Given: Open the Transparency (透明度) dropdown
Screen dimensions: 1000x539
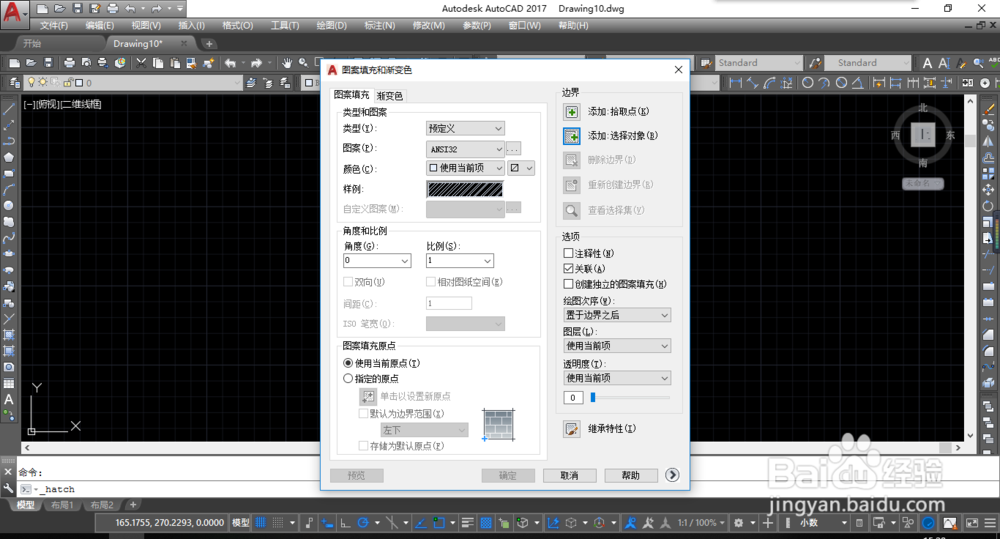Looking at the screenshot, I should pos(617,378).
